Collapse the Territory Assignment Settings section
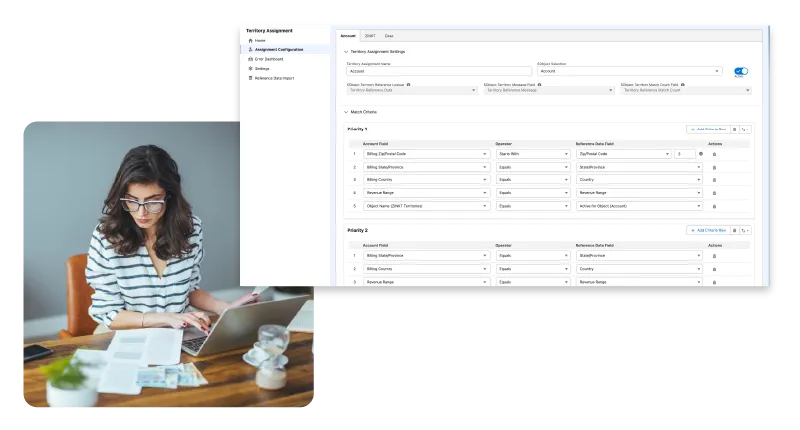The width and height of the screenshot is (800, 430). [x=346, y=51]
